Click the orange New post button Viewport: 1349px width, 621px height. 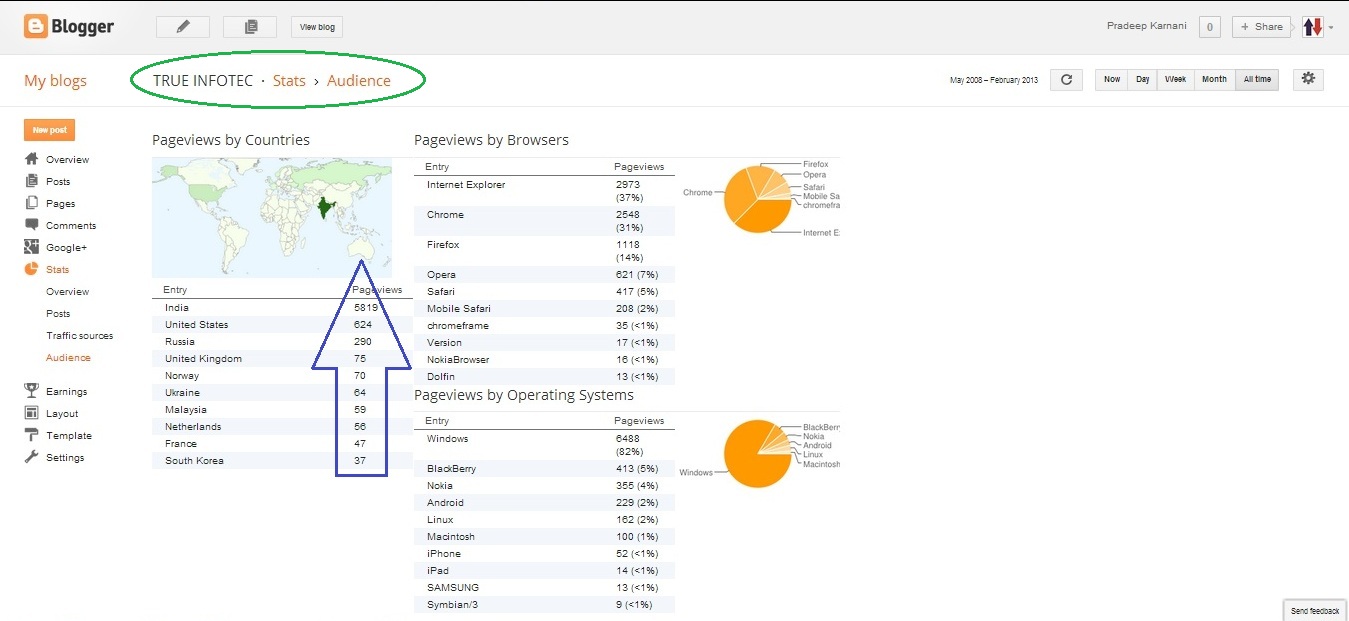[49, 130]
